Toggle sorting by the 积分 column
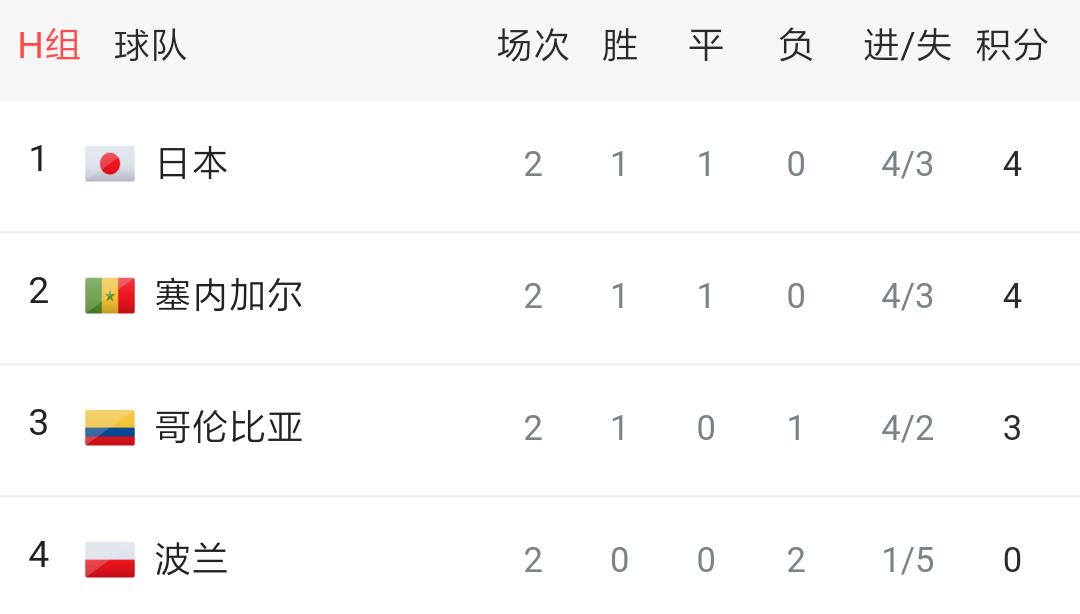The width and height of the screenshot is (1080, 614). pyautogui.click(x=1011, y=44)
